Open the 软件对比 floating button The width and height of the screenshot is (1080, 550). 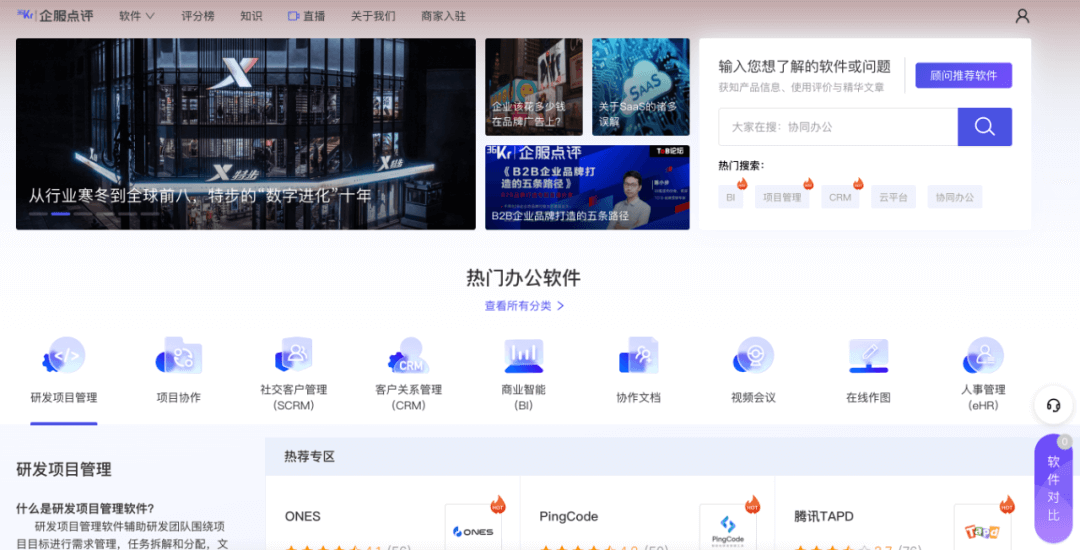pyautogui.click(x=1053, y=488)
